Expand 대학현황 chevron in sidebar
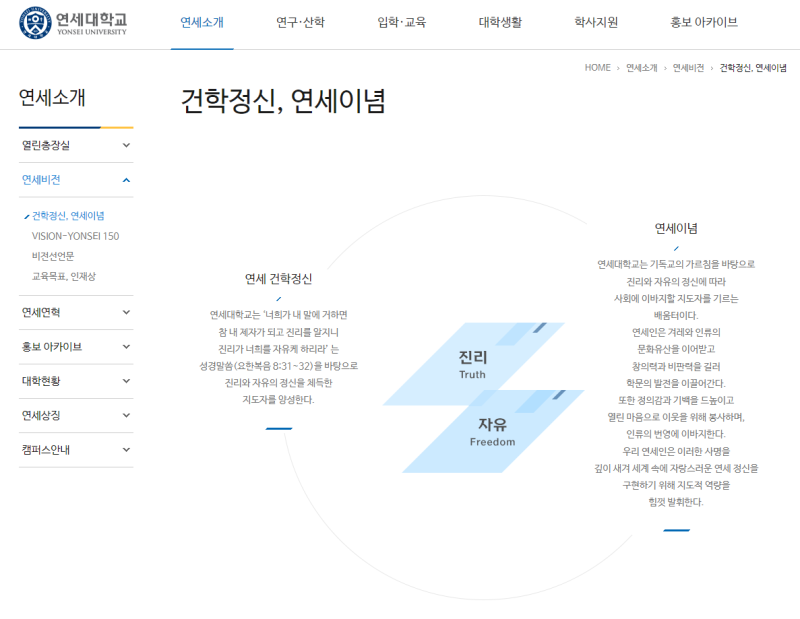 click(x=126, y=381)
